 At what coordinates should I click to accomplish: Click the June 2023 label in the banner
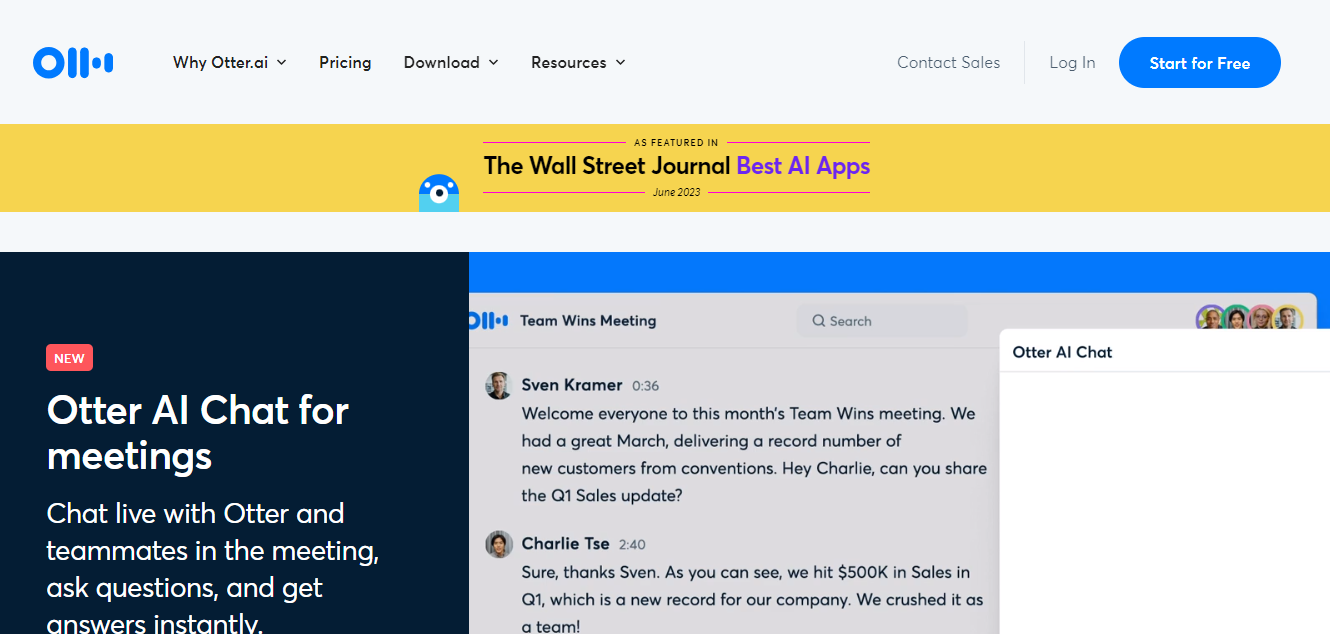pos(677,192)
